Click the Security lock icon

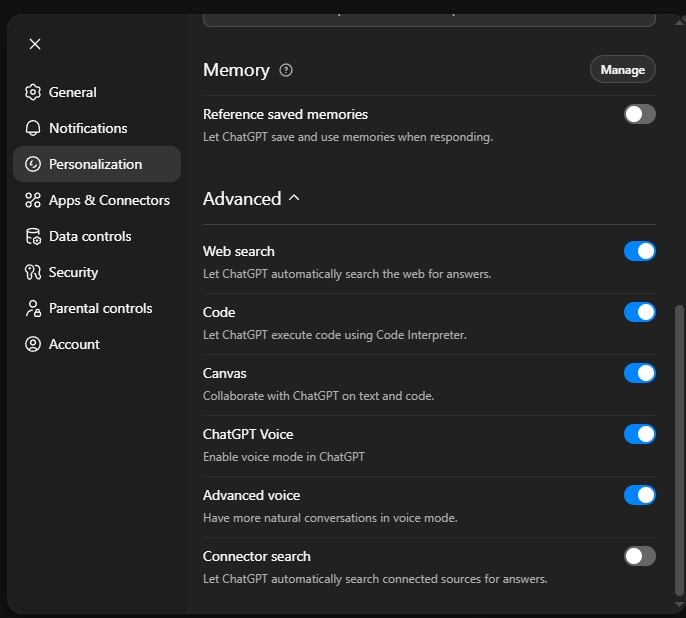[x=33, y=272]
